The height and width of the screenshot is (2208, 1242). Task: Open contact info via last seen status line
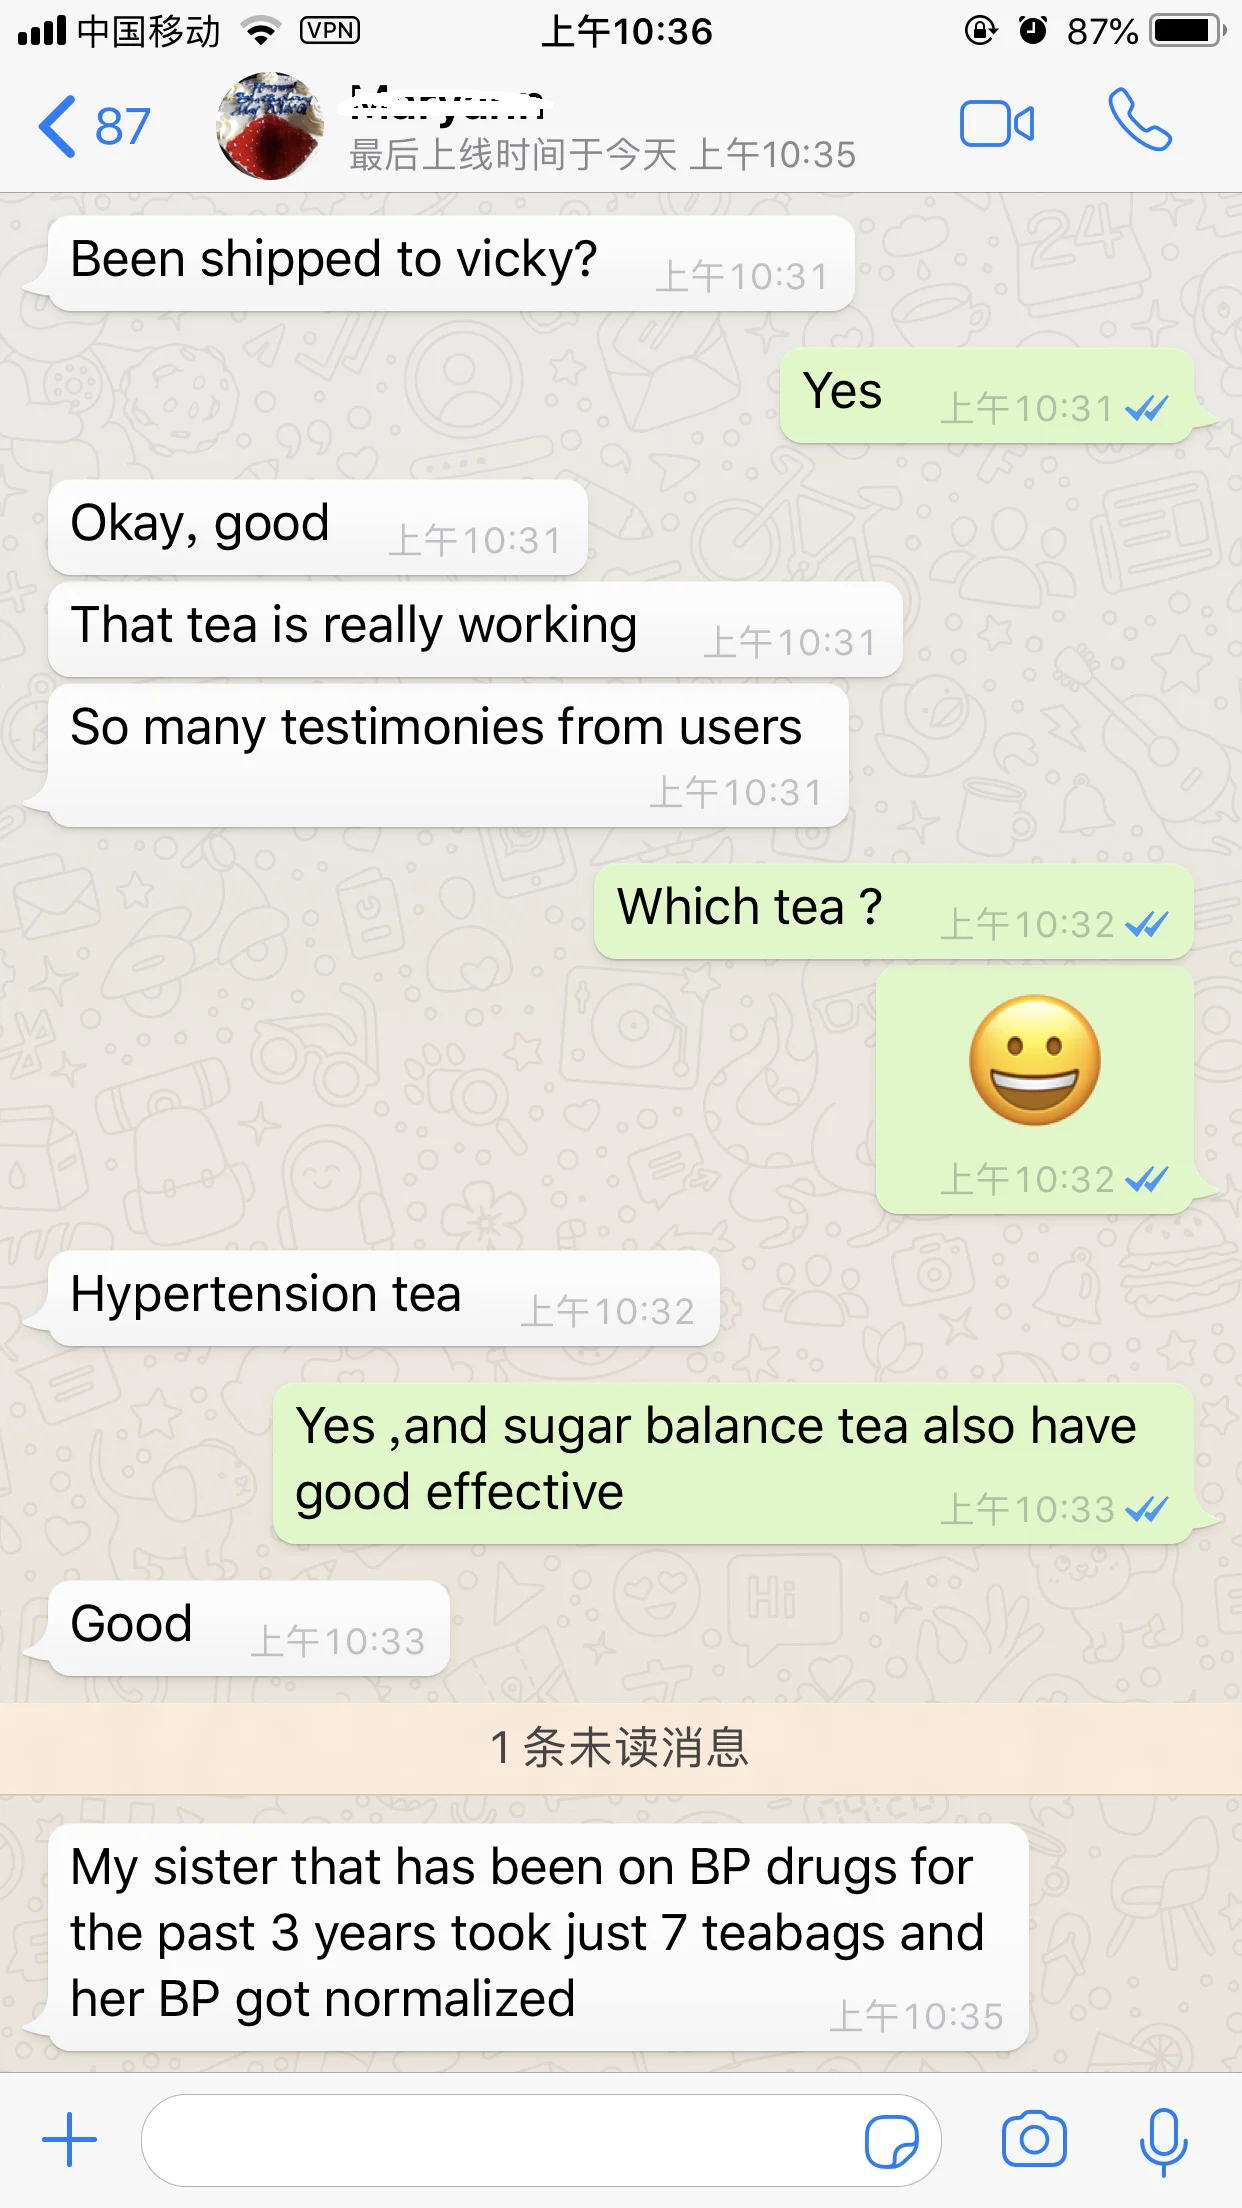[602, 155]
